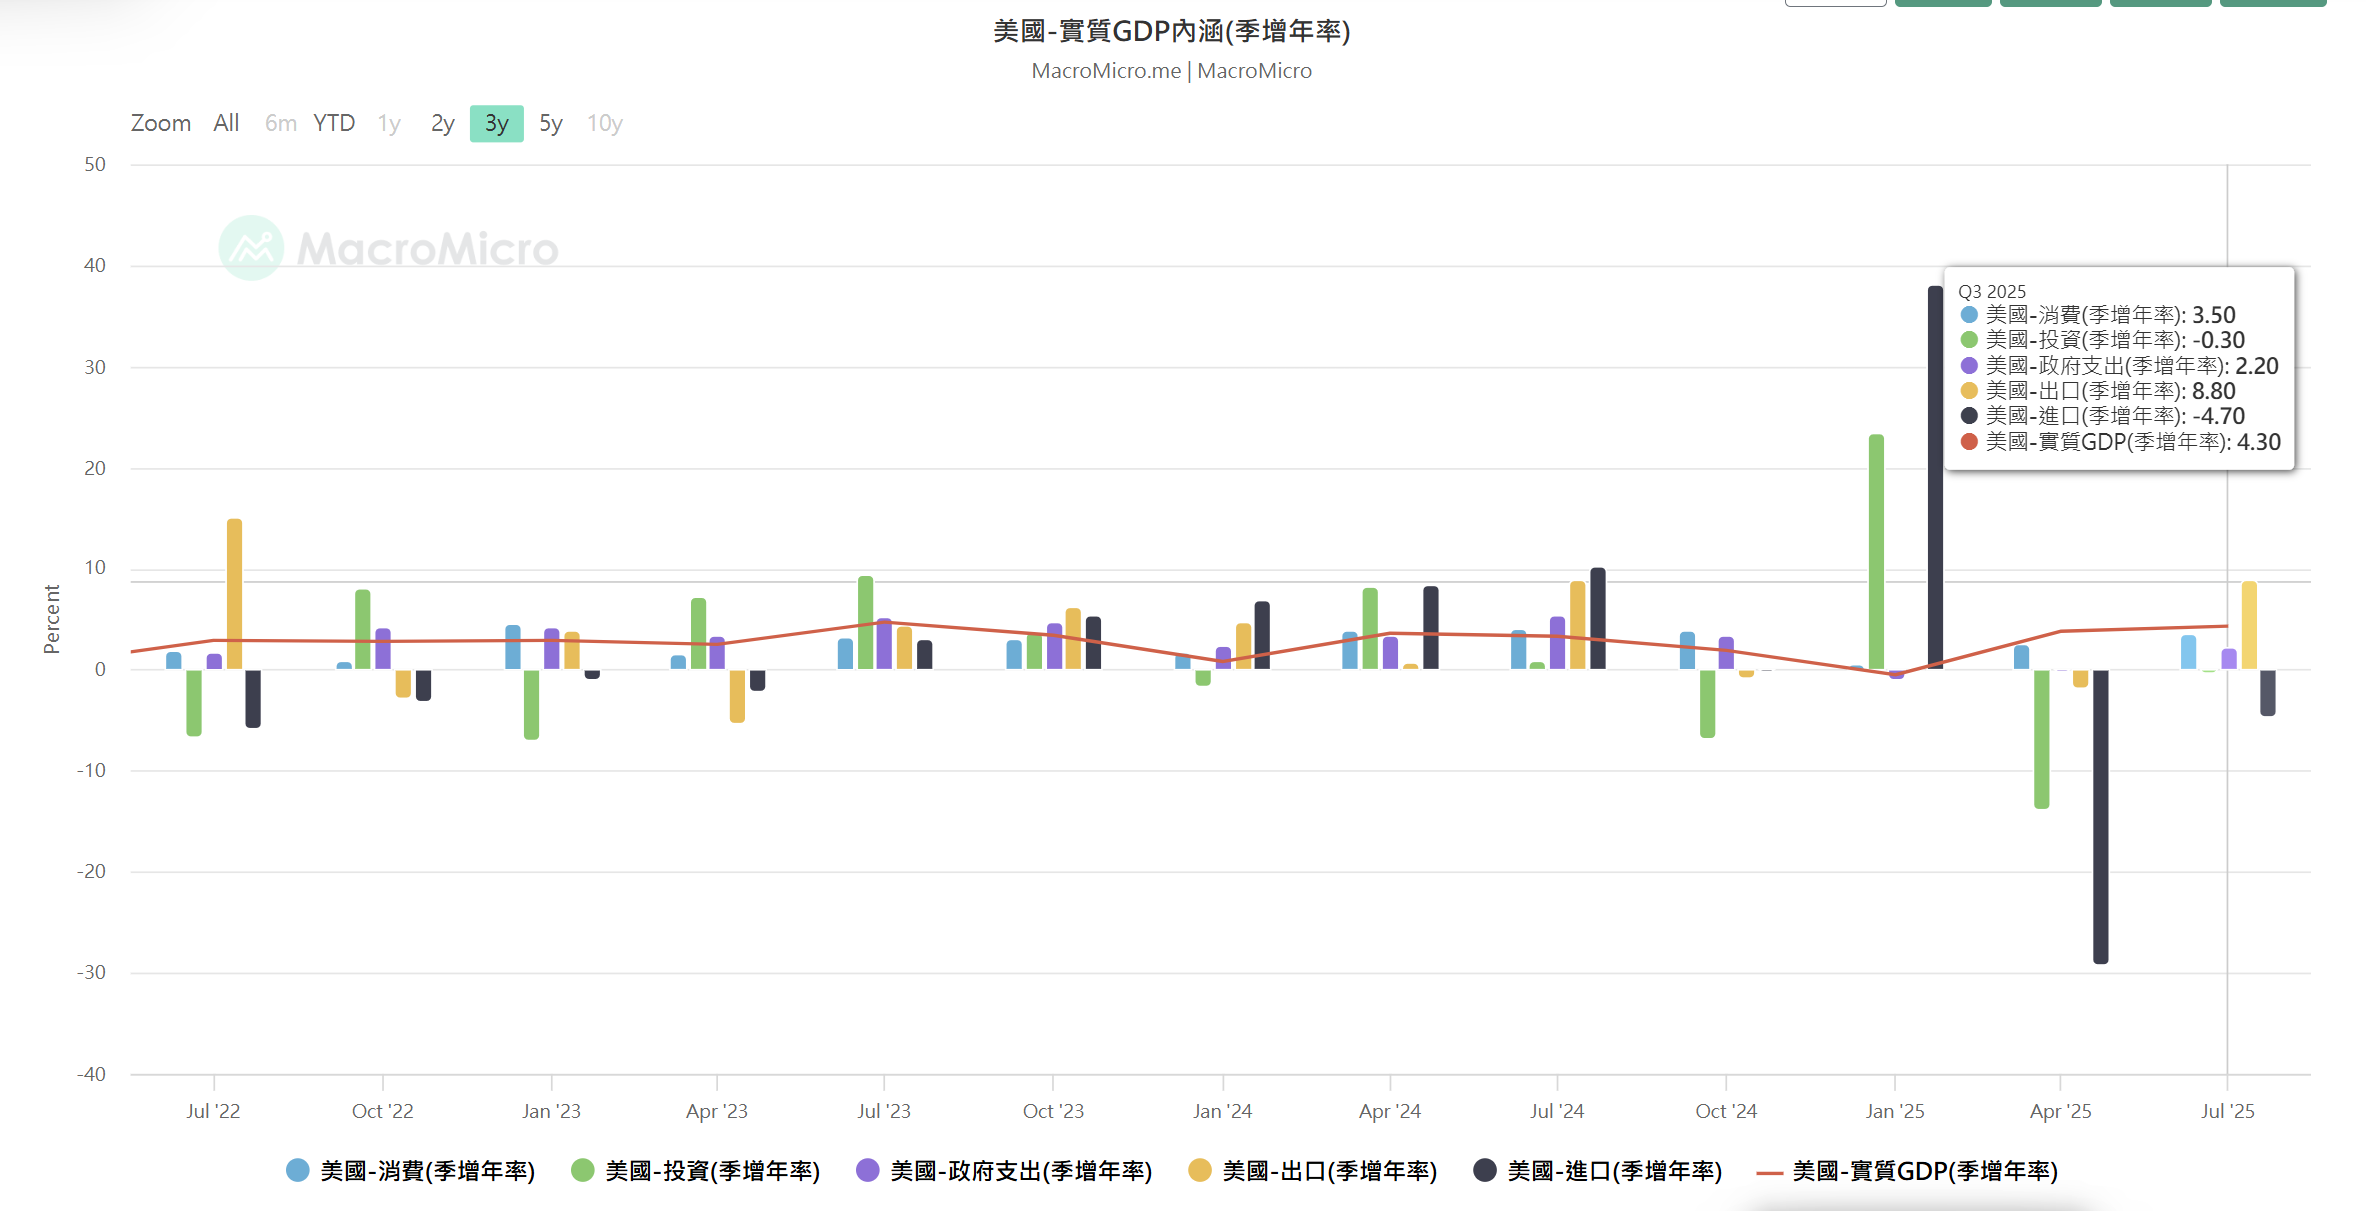Screen dimensions: 2366x1211
Task: Set zoom range to 2y
Action: [442, 123]
